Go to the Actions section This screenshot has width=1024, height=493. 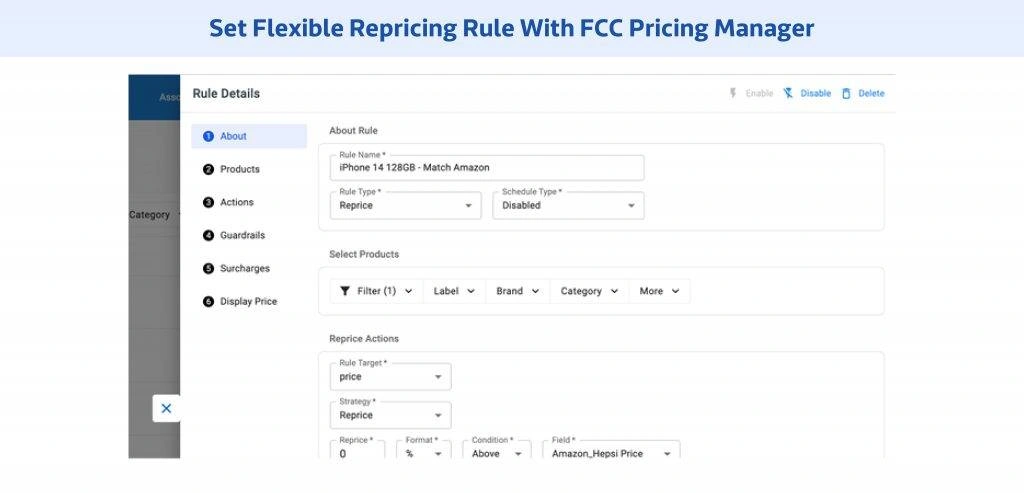point(237,202)
